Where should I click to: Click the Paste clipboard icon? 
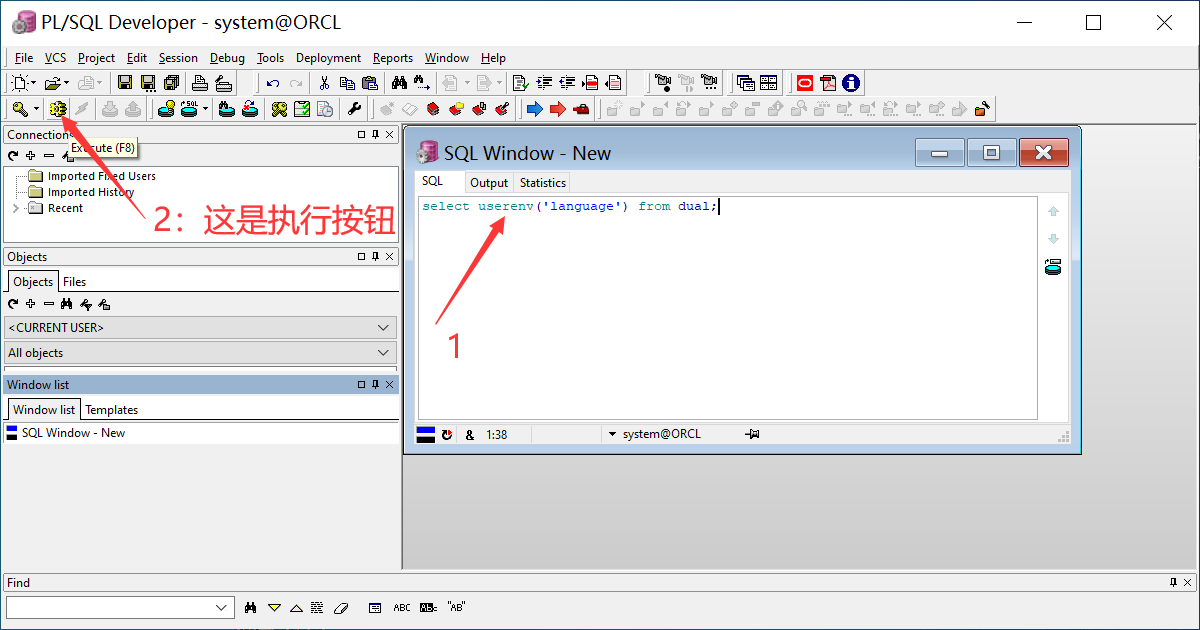pos(370,83)
